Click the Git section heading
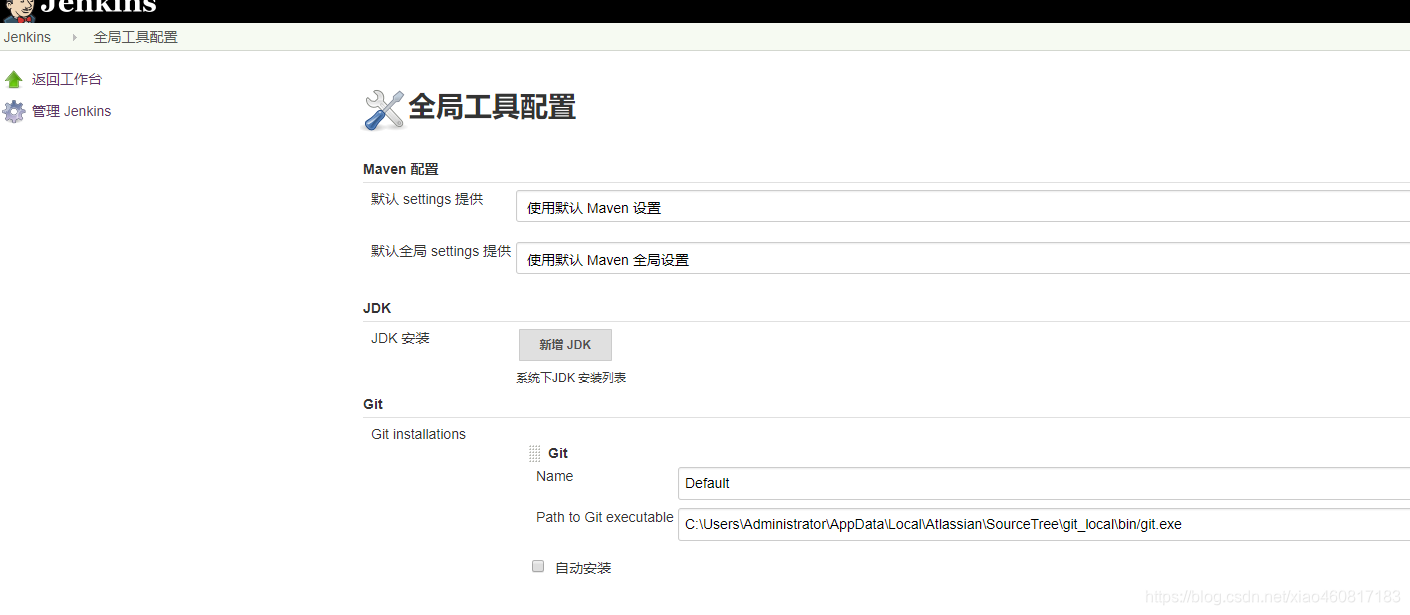This screenshot has width=1410, height=615. 373,404
